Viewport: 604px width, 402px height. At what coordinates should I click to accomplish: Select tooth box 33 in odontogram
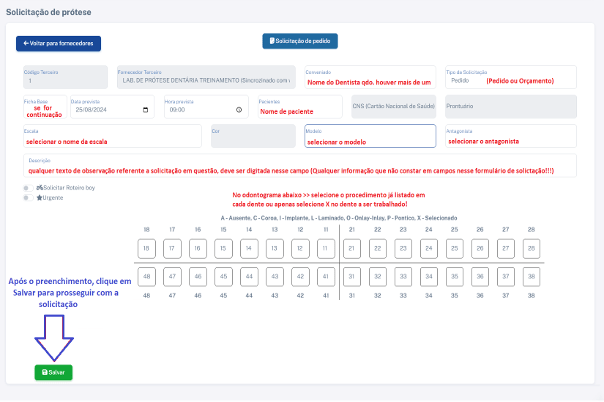(x=403, y=277)
